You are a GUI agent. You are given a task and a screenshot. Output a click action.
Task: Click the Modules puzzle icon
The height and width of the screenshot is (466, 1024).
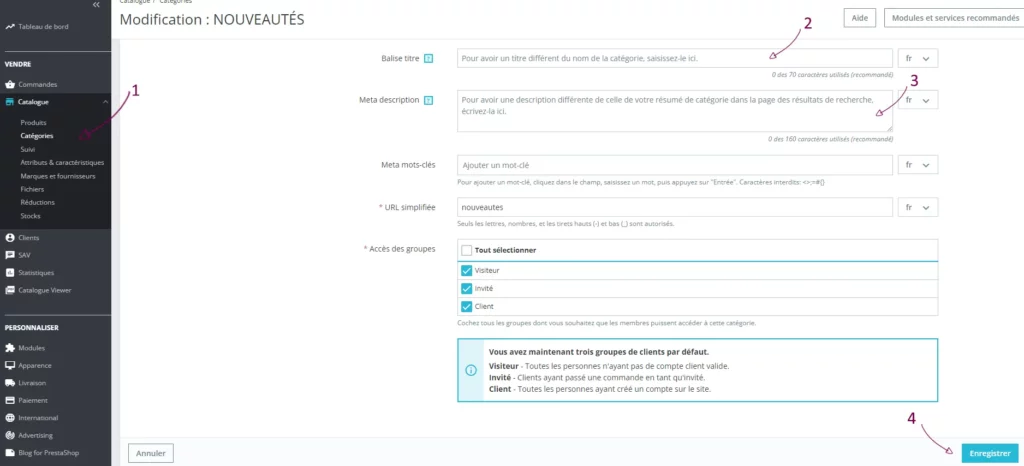click(10, 348)
